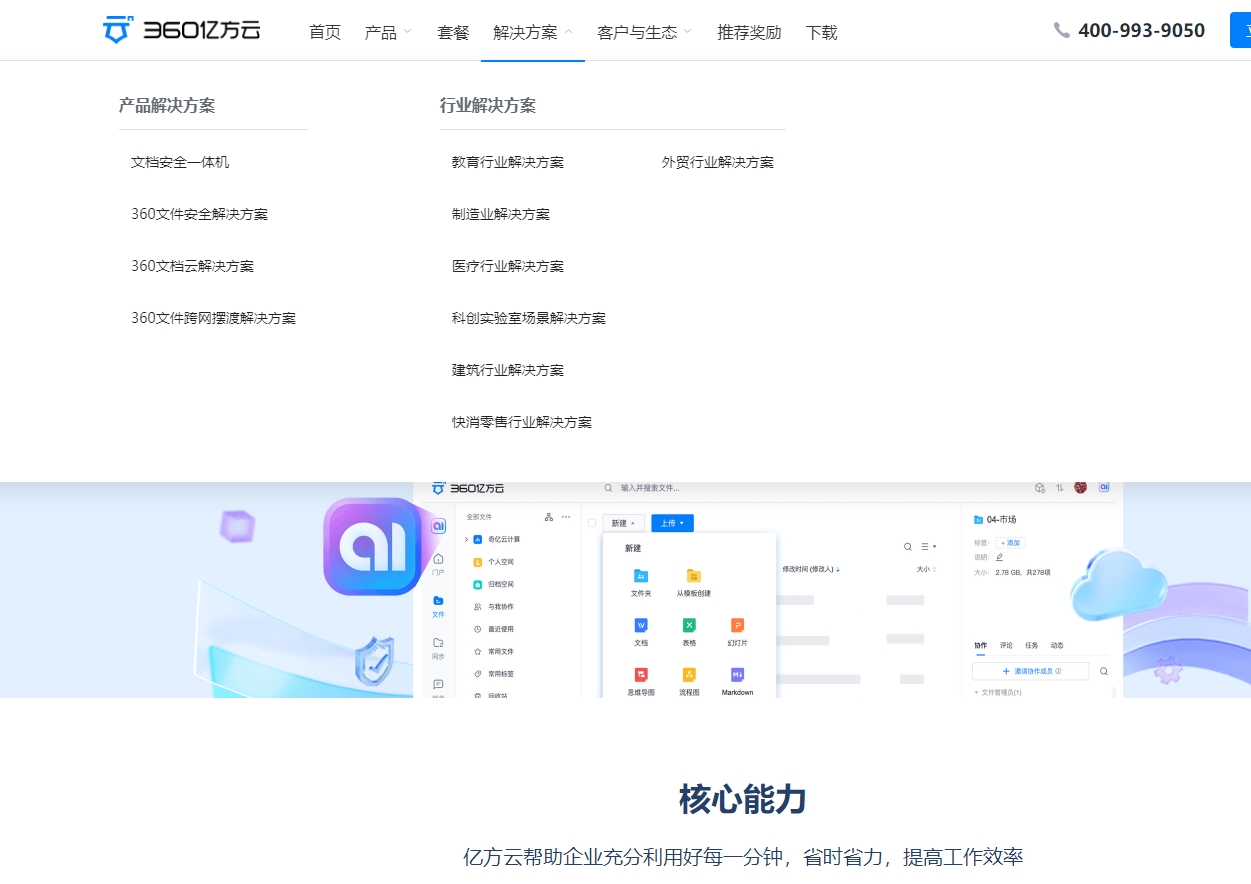The height and width of the screenshot is (884, 1251).
Task: Expand the 客户与生态 navigation dropdown
Action: [645, 32]
